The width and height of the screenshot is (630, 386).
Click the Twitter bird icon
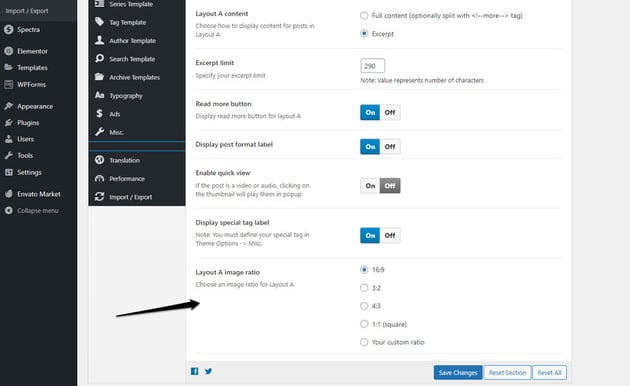209,371
